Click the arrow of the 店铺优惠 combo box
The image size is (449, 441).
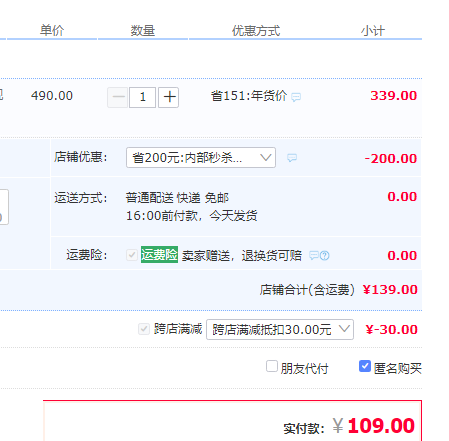[x=266, y=157]
